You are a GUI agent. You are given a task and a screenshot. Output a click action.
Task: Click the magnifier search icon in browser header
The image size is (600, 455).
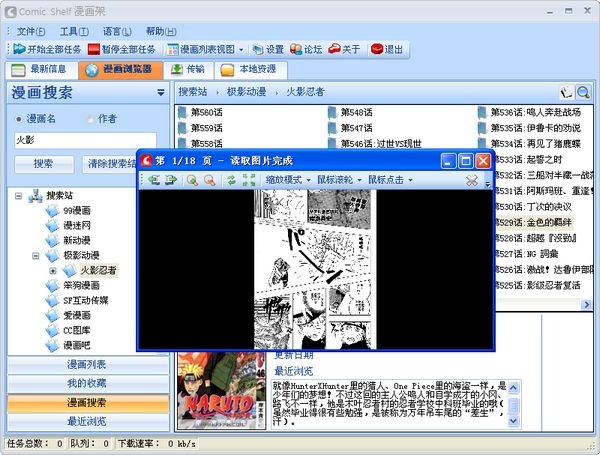583,92
